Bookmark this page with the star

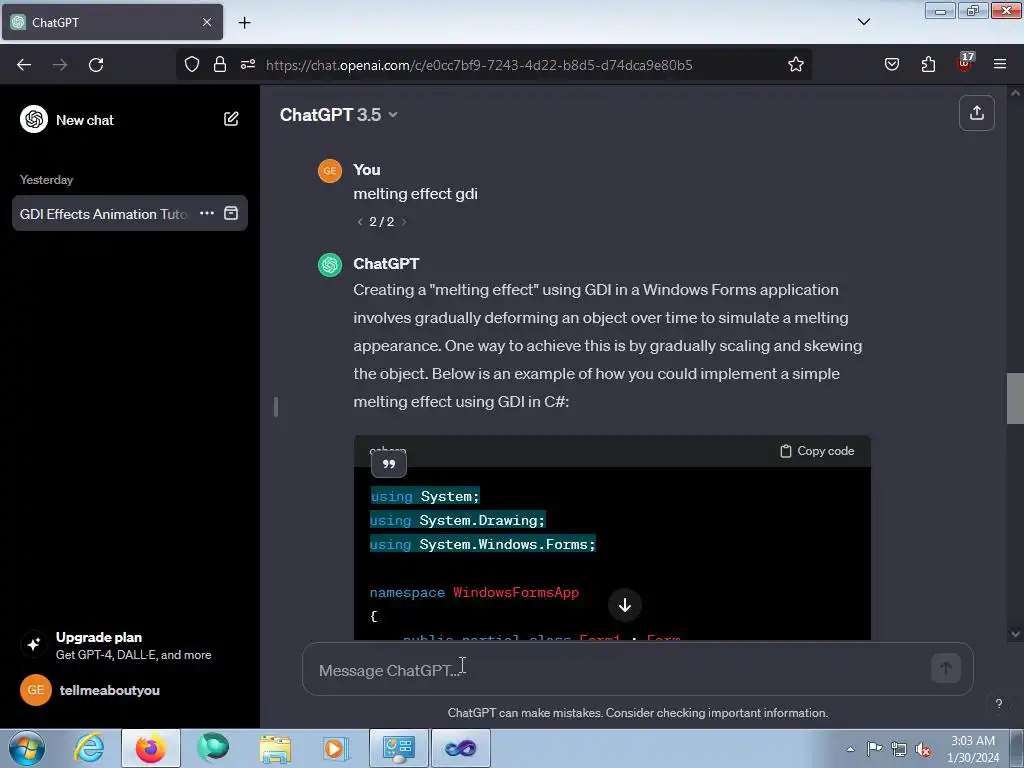click(x=795, y=64)
